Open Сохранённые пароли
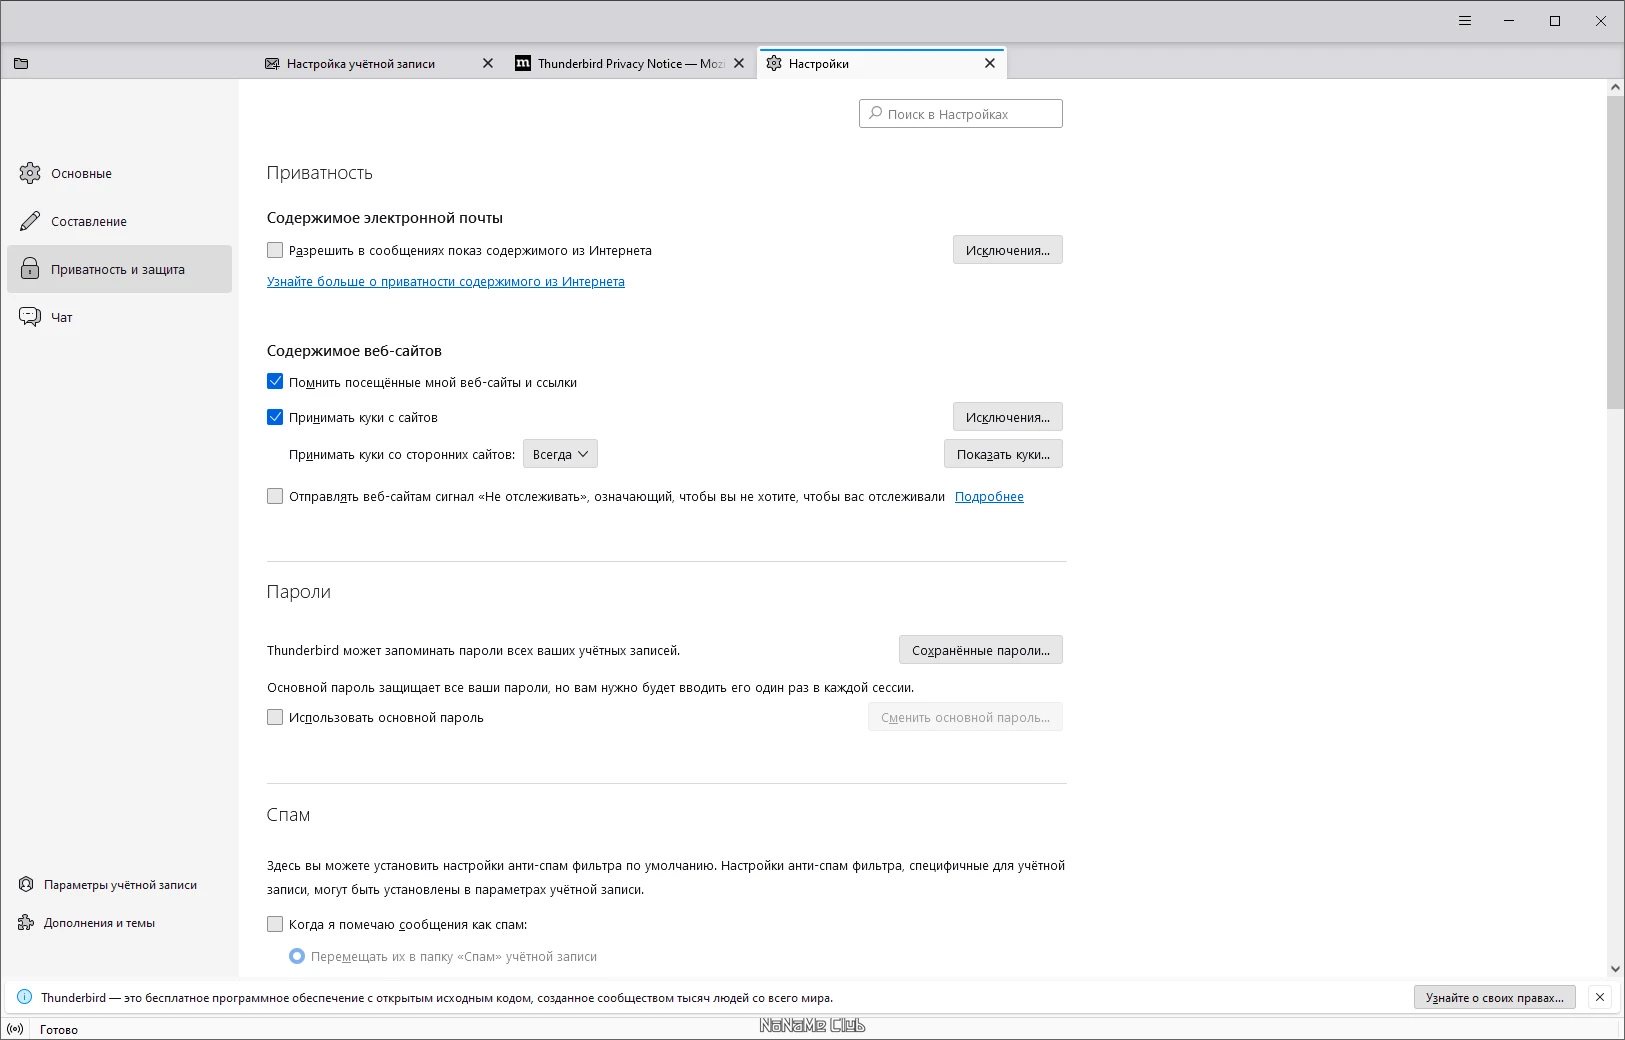The width and height of the screenshot is (1625, 1040). (981, 650)
